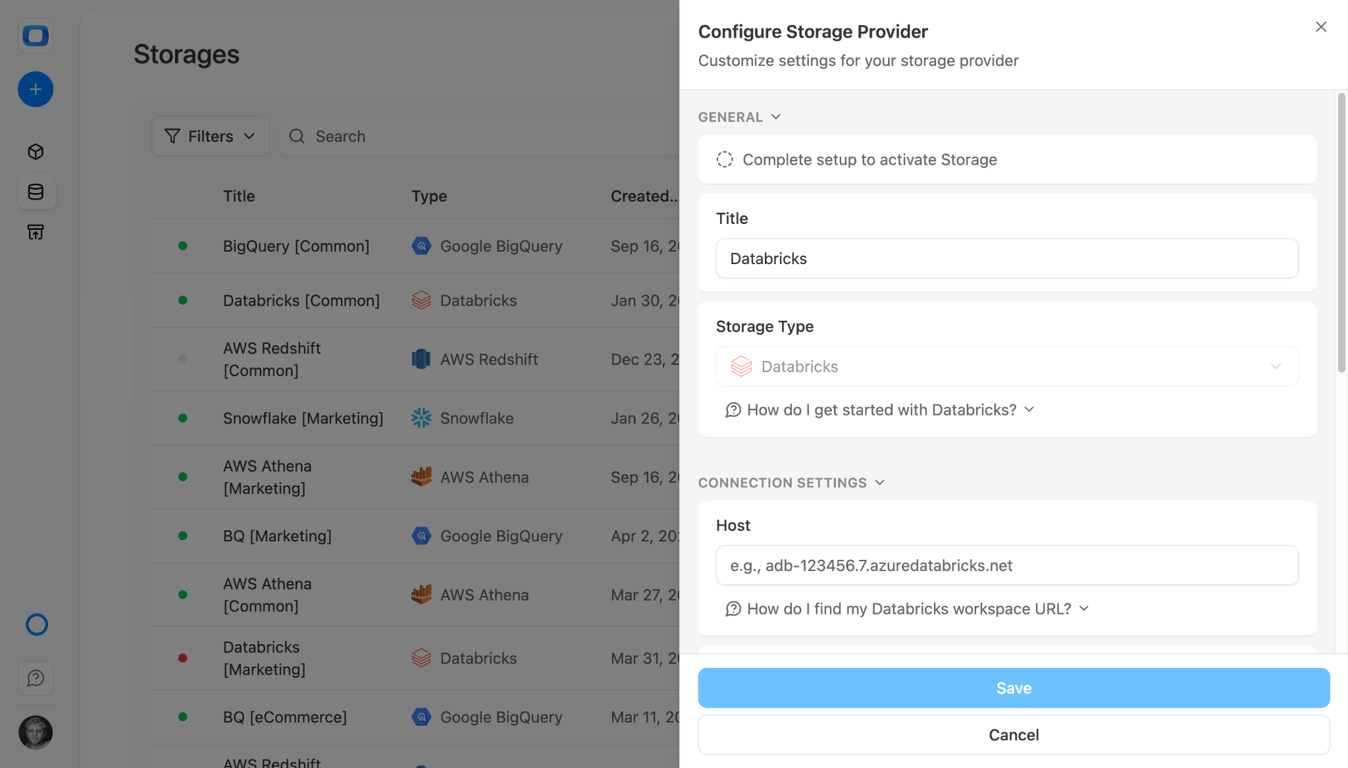Click the AWS Redshift icon in Redshift row

[x=421, y=359]
